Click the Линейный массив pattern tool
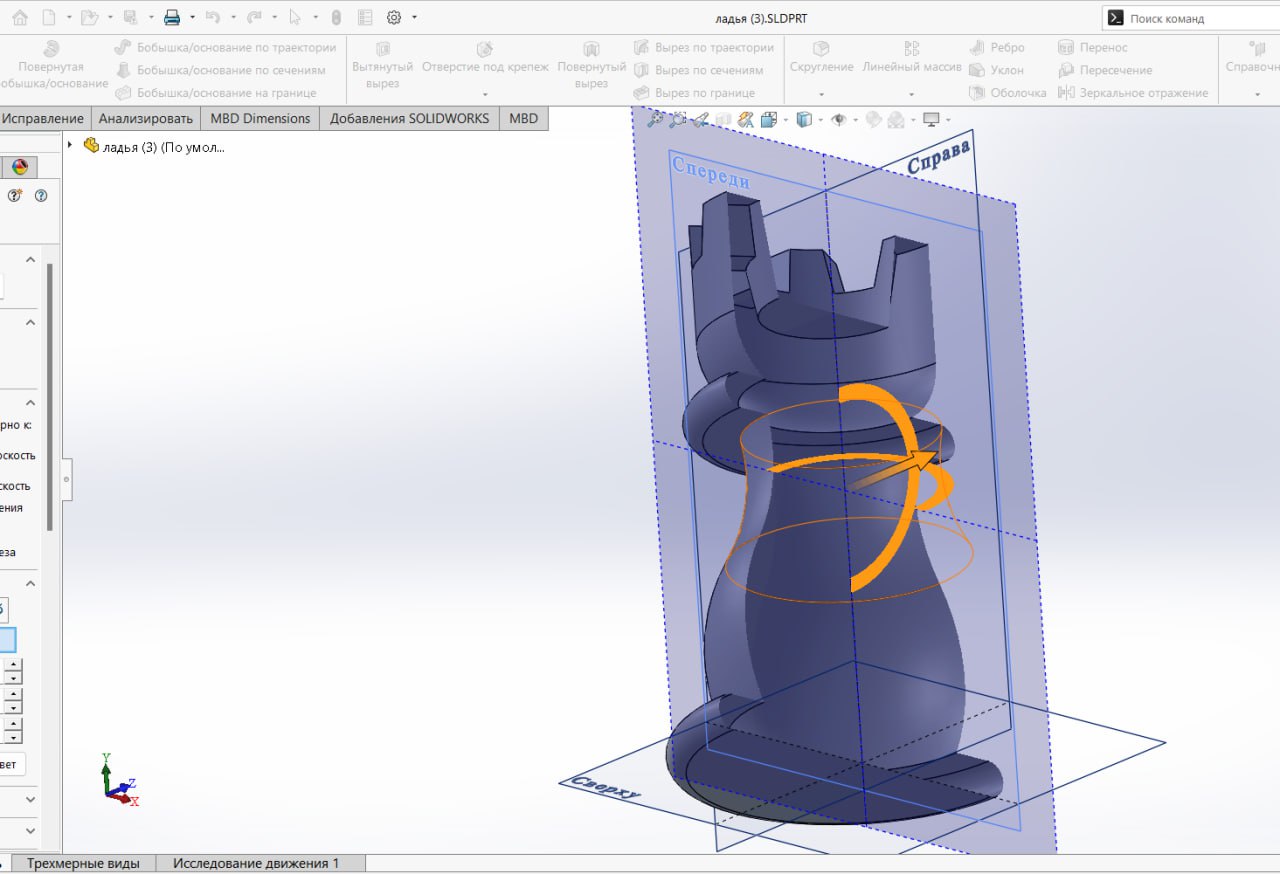The image size is (1280, 874). pyautogui.click(x=911, y=57)
